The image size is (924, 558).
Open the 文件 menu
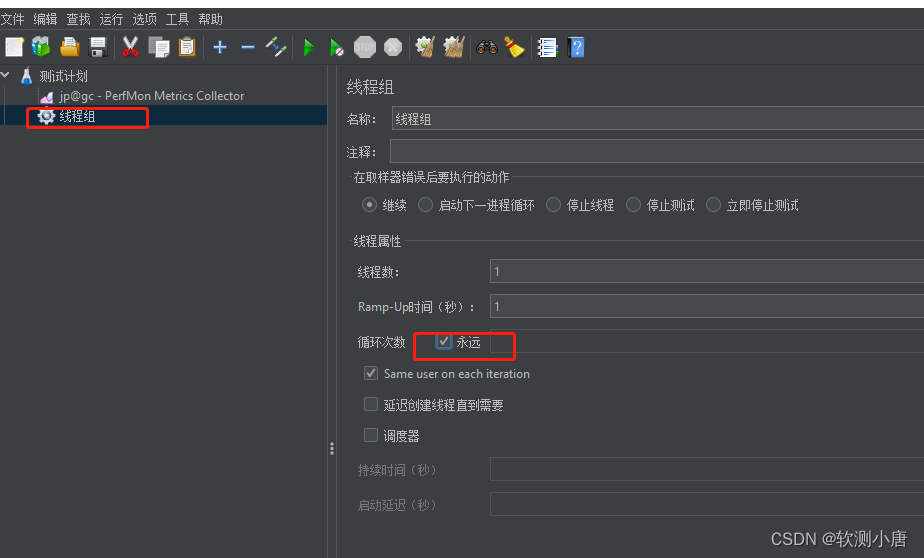12,19
